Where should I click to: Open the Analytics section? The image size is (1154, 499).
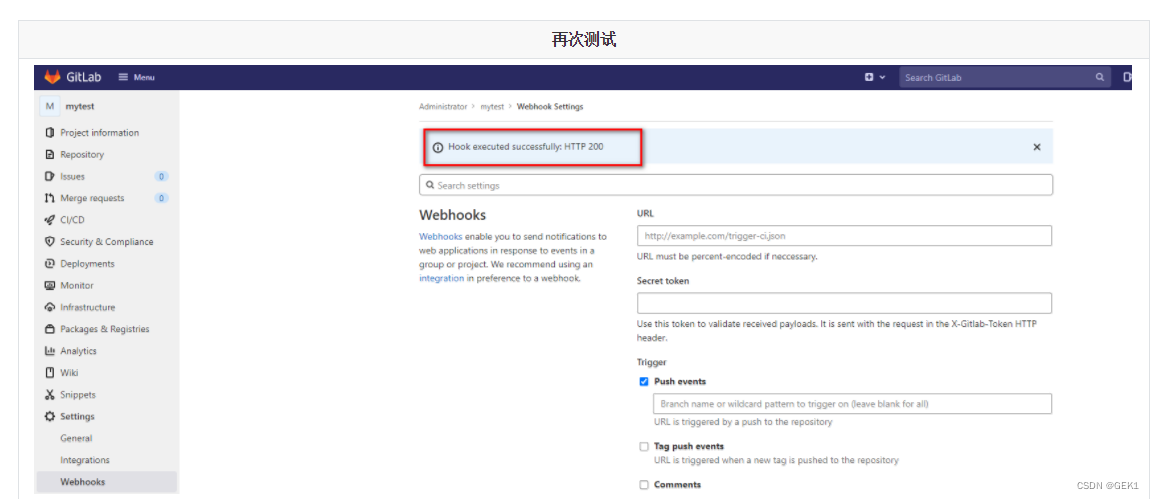coord(78,351)
